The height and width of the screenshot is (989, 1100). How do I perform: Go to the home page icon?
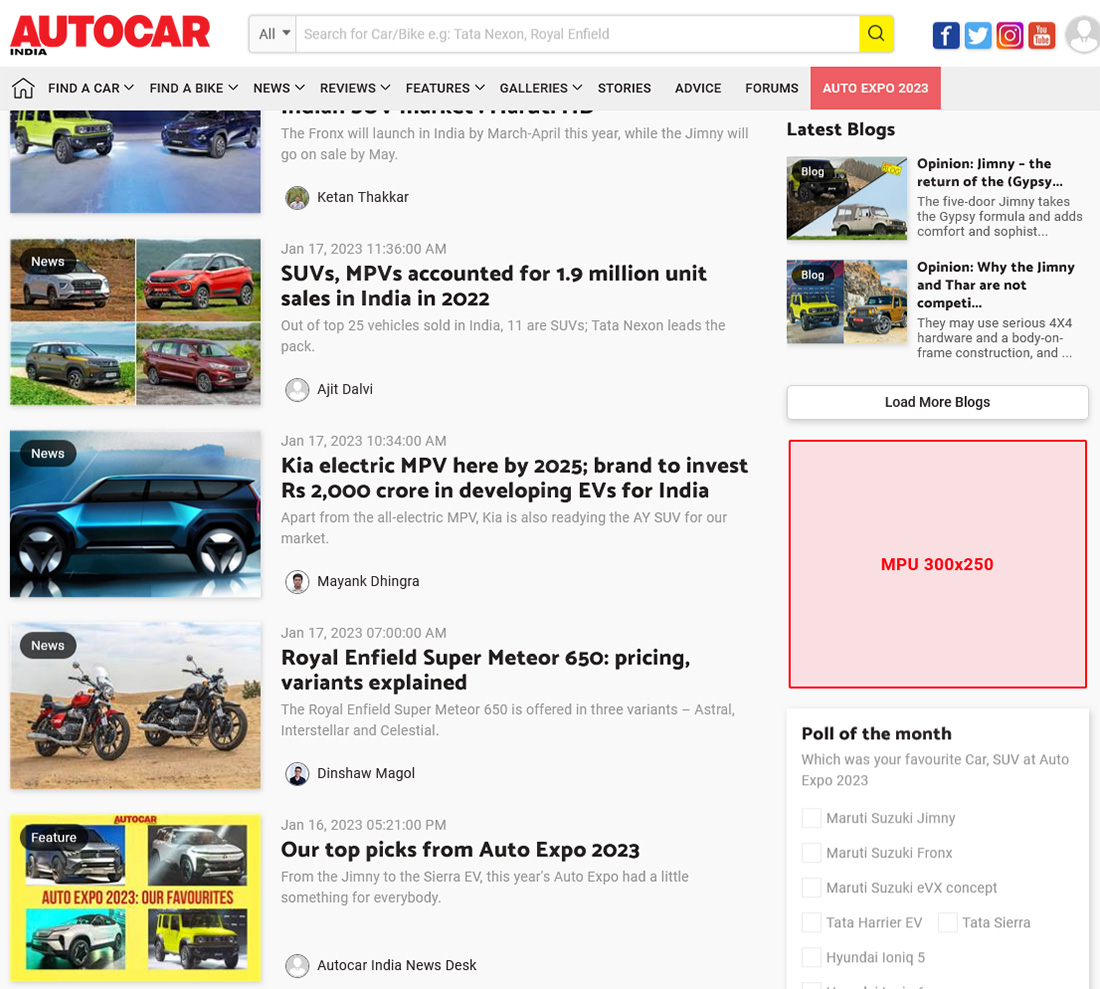23,88
